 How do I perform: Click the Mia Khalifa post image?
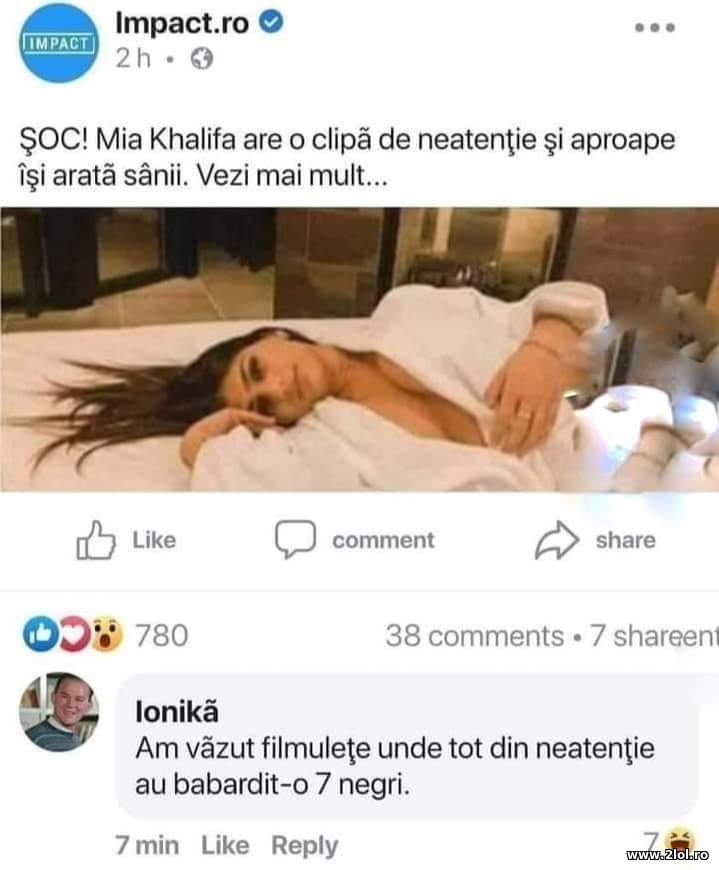pos(360,350)
